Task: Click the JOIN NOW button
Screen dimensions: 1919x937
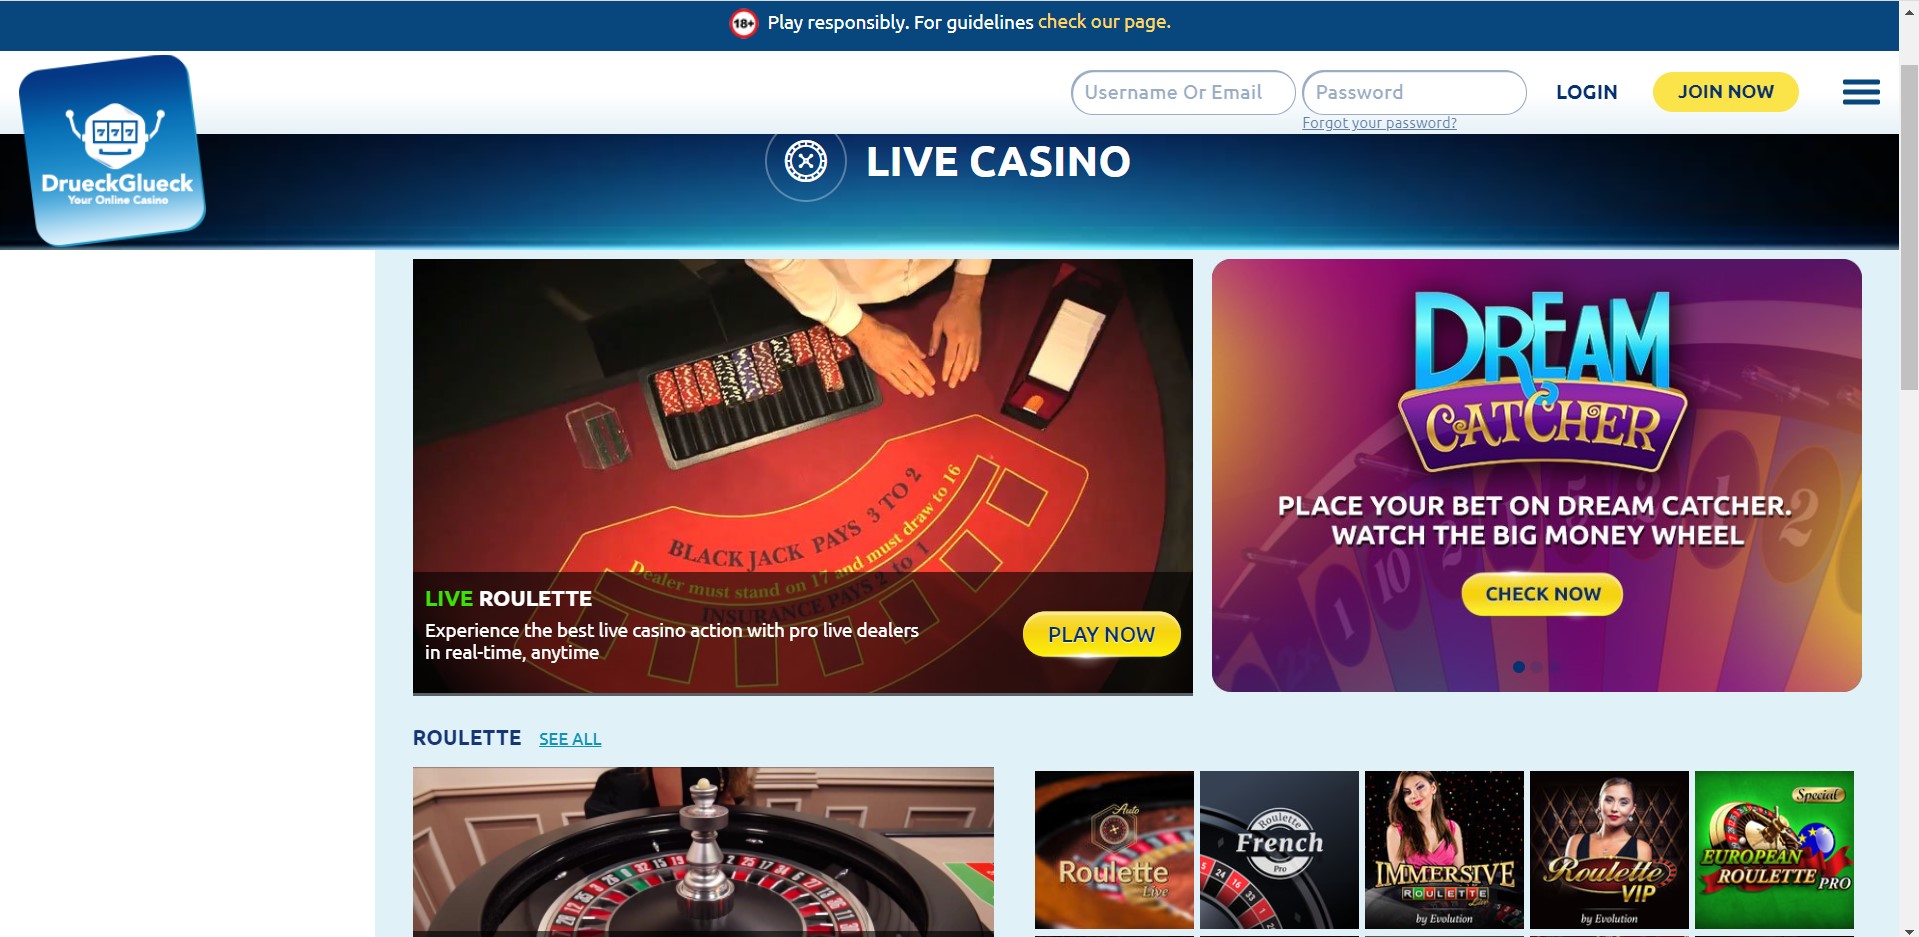Action: pos(1725,92)
